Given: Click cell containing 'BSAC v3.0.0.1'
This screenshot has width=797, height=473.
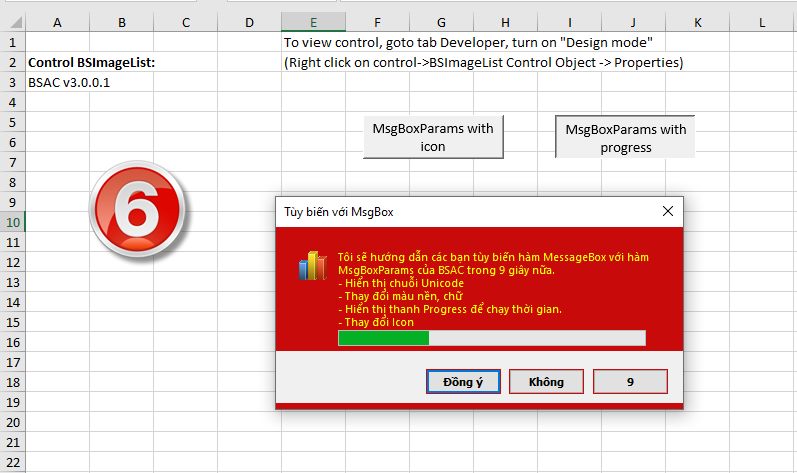Looking at the screenshot, I should point(69,82).
